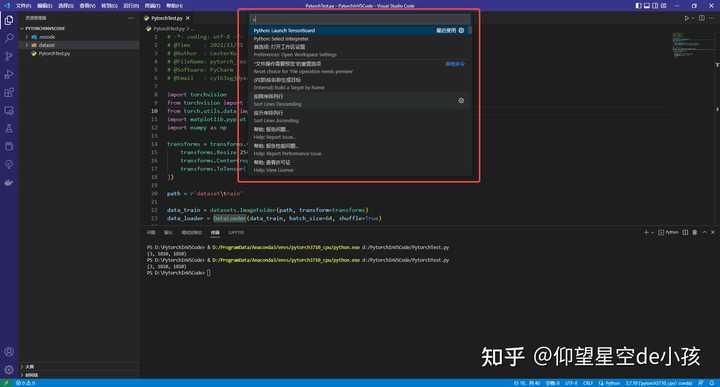This screenshot has width=720, height=387.
Task: Select Sort Lines Ascending command
Action: click(x=360, y=117)
